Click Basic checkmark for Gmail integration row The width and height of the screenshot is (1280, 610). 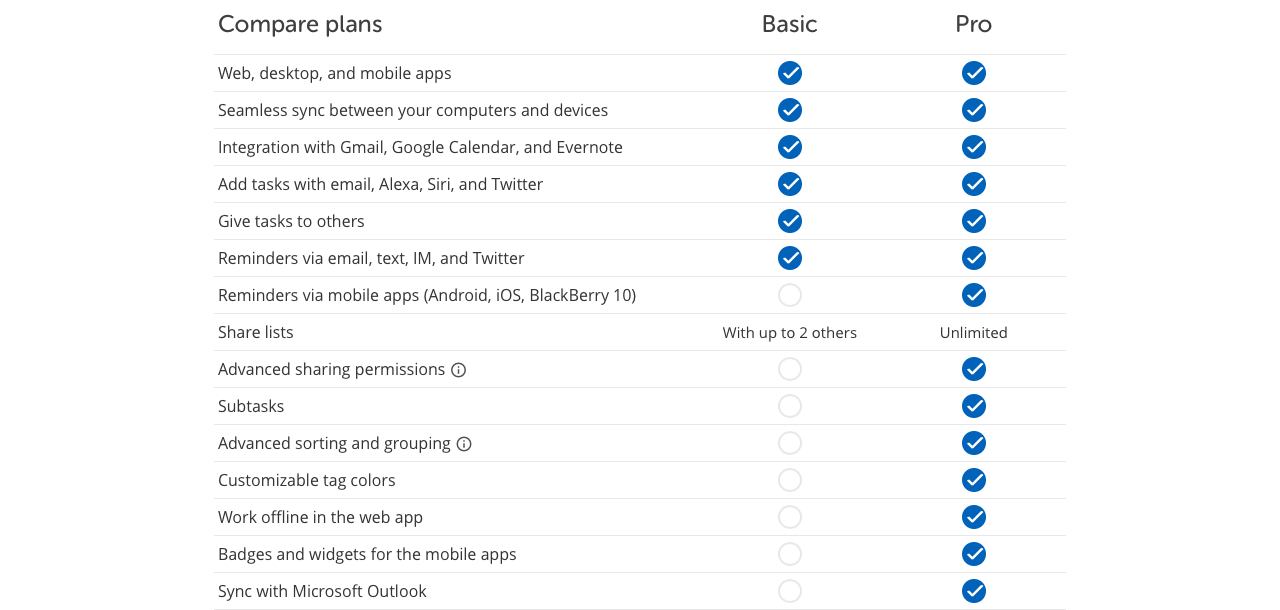point(790,147)
